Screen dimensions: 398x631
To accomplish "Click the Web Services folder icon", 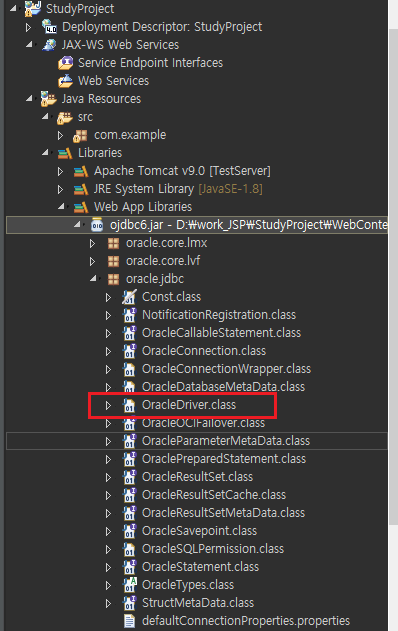I will coord(65,81).
